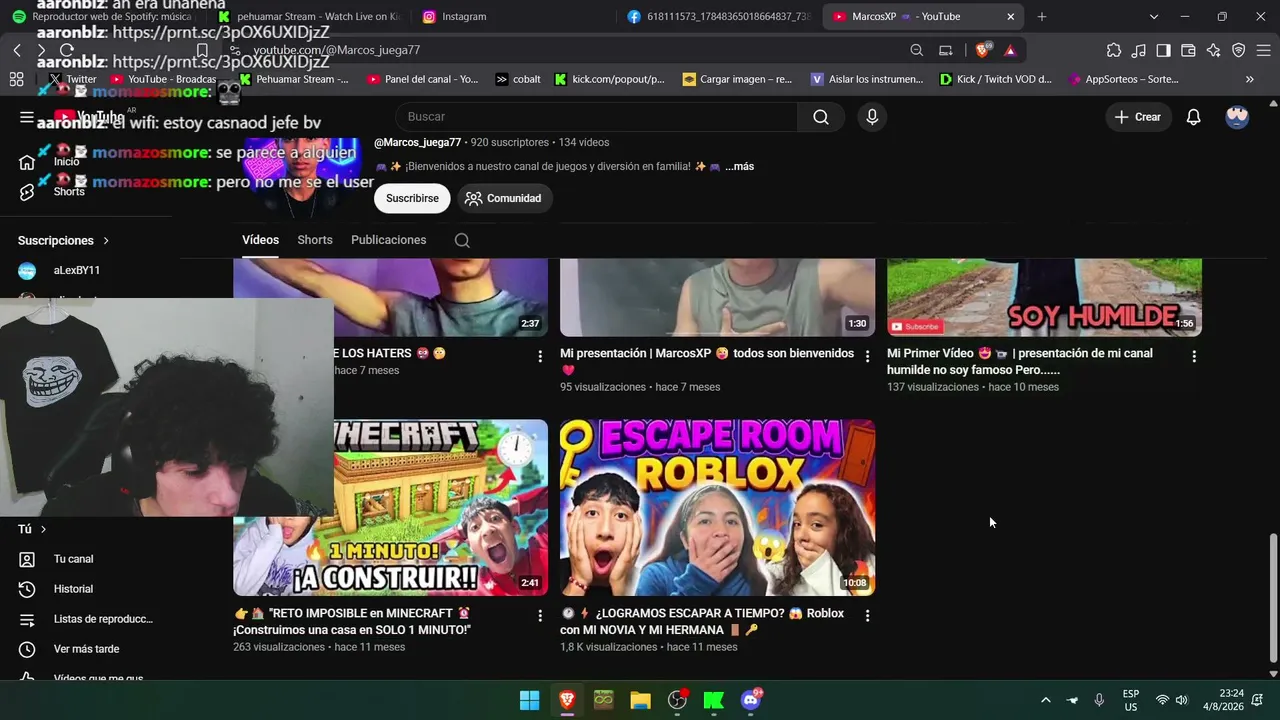Click the Comunidad button
The height and width of the screenshot is (720, 1280).
(503, 198)
